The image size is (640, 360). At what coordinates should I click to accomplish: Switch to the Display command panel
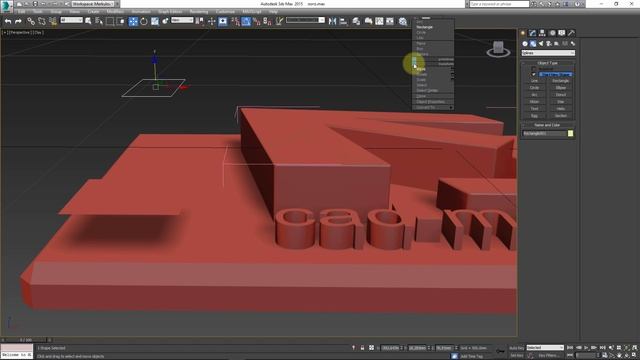click(x=562, y=33)
